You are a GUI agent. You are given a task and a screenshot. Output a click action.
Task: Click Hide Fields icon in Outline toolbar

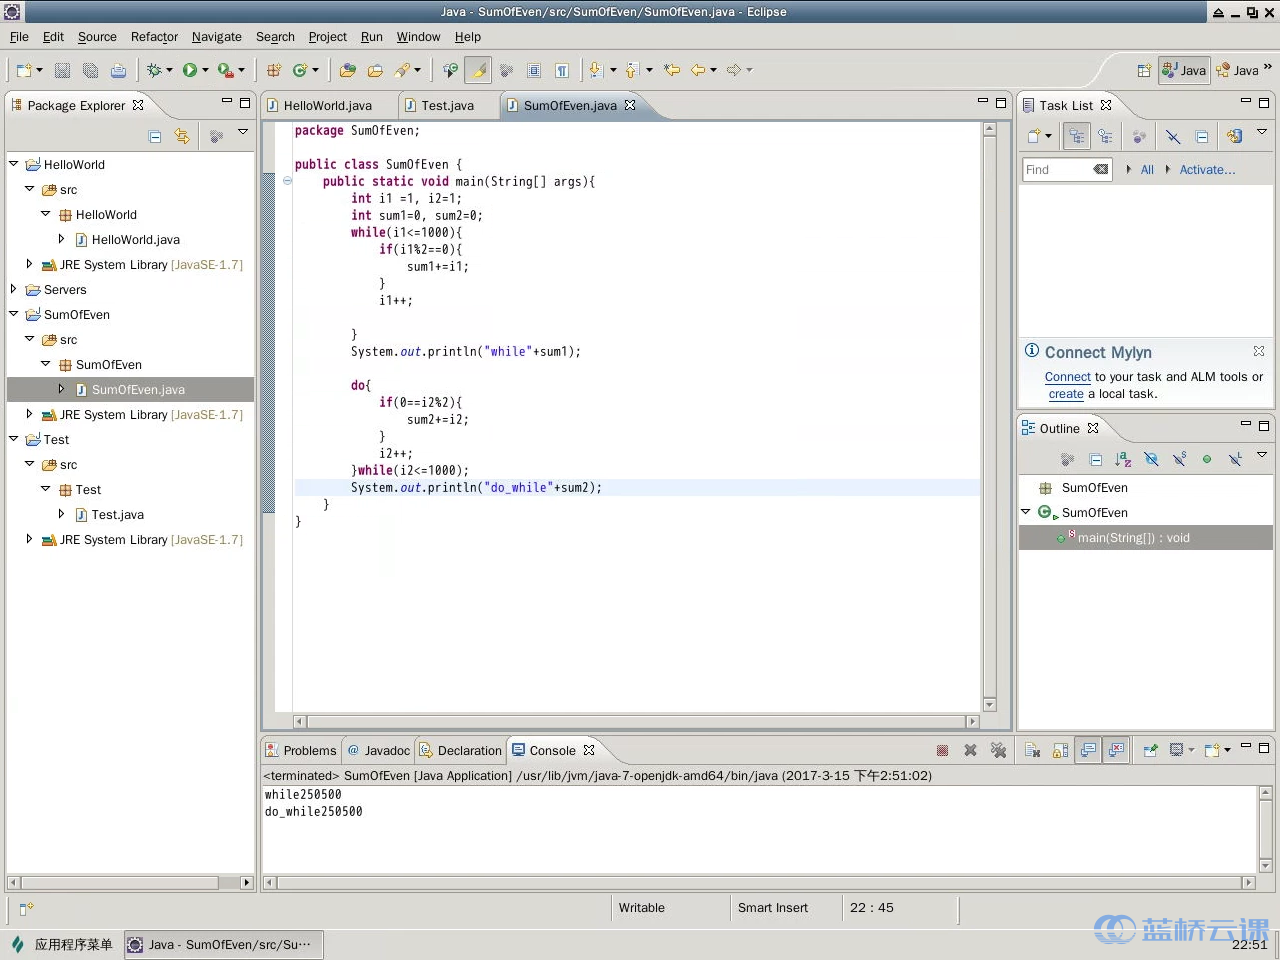pos(1151,459)
